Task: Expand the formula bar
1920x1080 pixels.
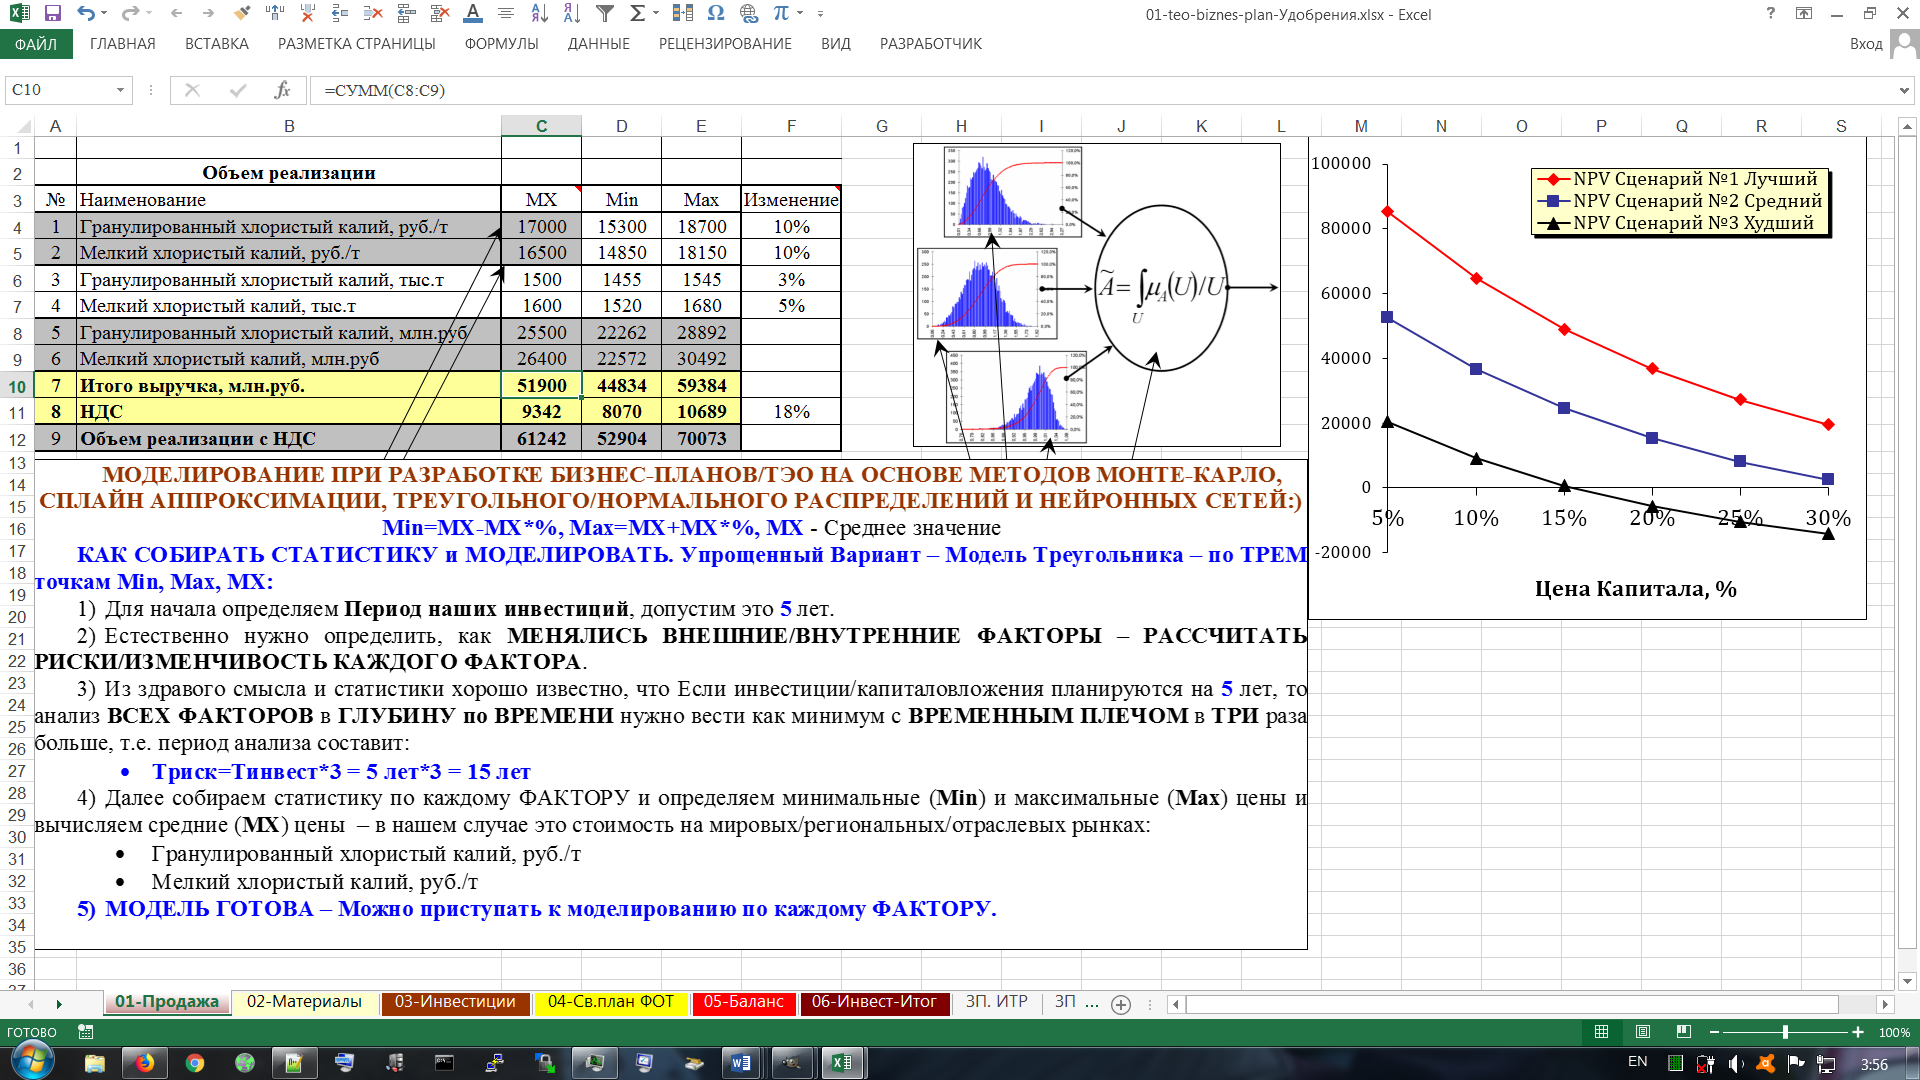Action: pos(1904,90)
